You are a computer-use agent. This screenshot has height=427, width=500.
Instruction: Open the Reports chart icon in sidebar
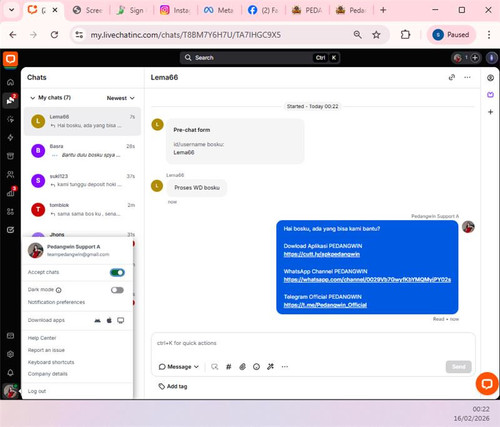coord(10,193)
